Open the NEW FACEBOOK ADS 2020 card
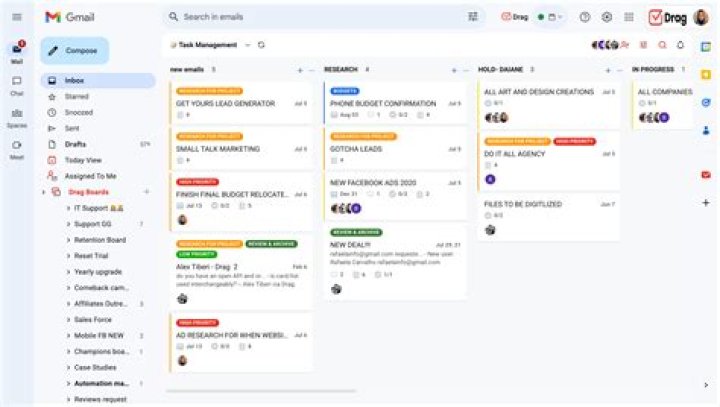720x407 pixels. (x=395, y=196)
